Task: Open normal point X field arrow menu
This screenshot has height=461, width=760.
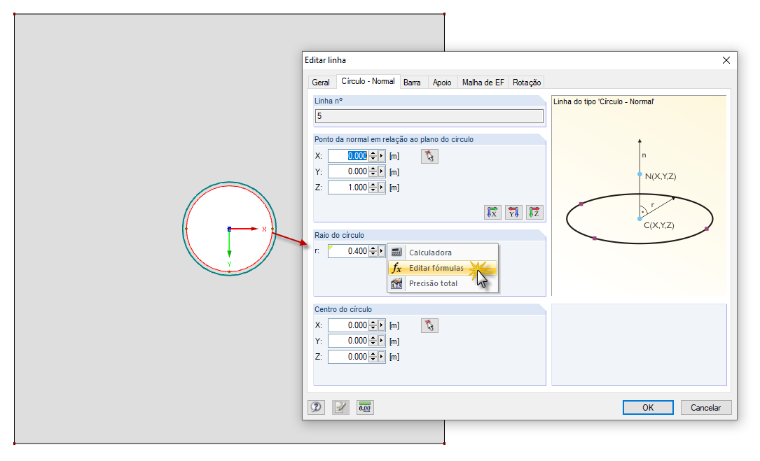Action: pos(381,156)
